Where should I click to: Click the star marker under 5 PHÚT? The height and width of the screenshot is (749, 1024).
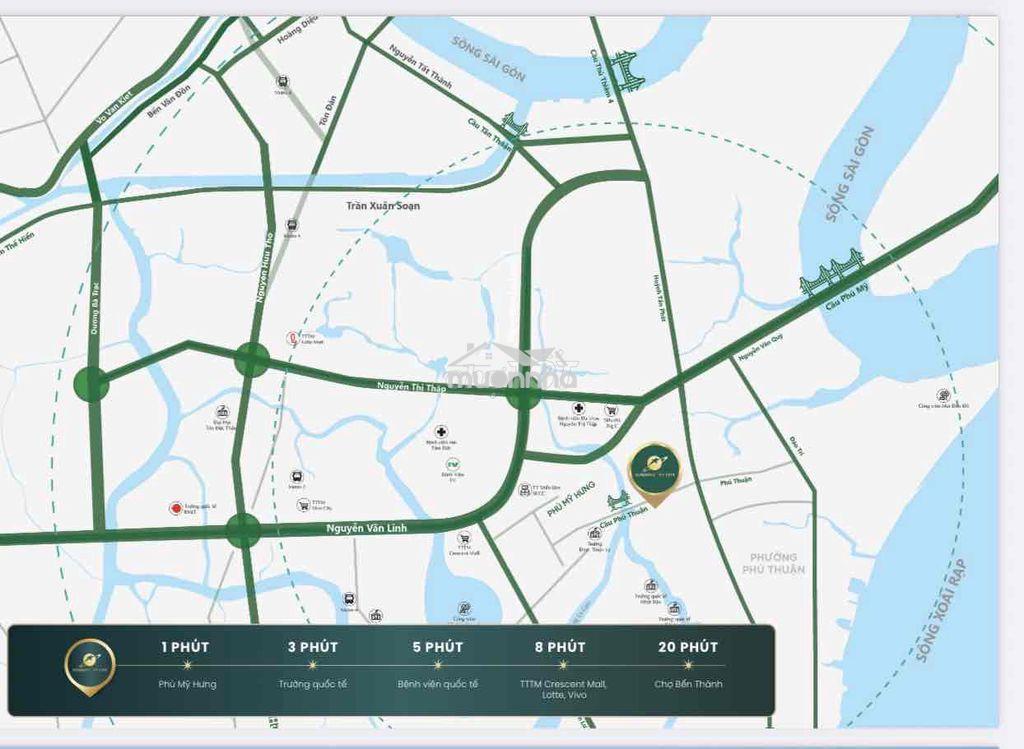tap(438, 665)
